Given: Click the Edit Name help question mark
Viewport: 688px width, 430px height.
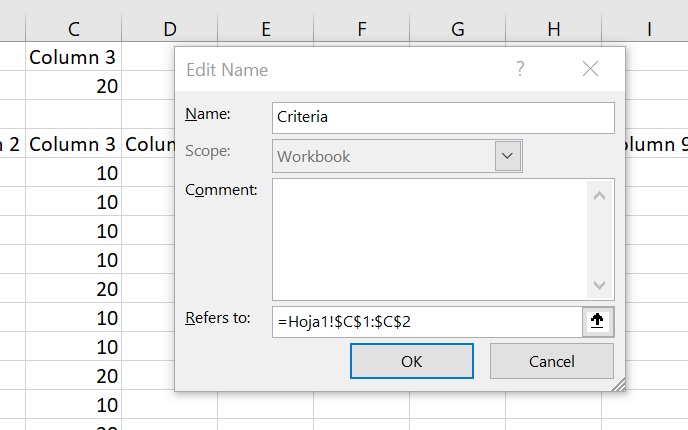Looking at the screenshot, I should point(520,69).
